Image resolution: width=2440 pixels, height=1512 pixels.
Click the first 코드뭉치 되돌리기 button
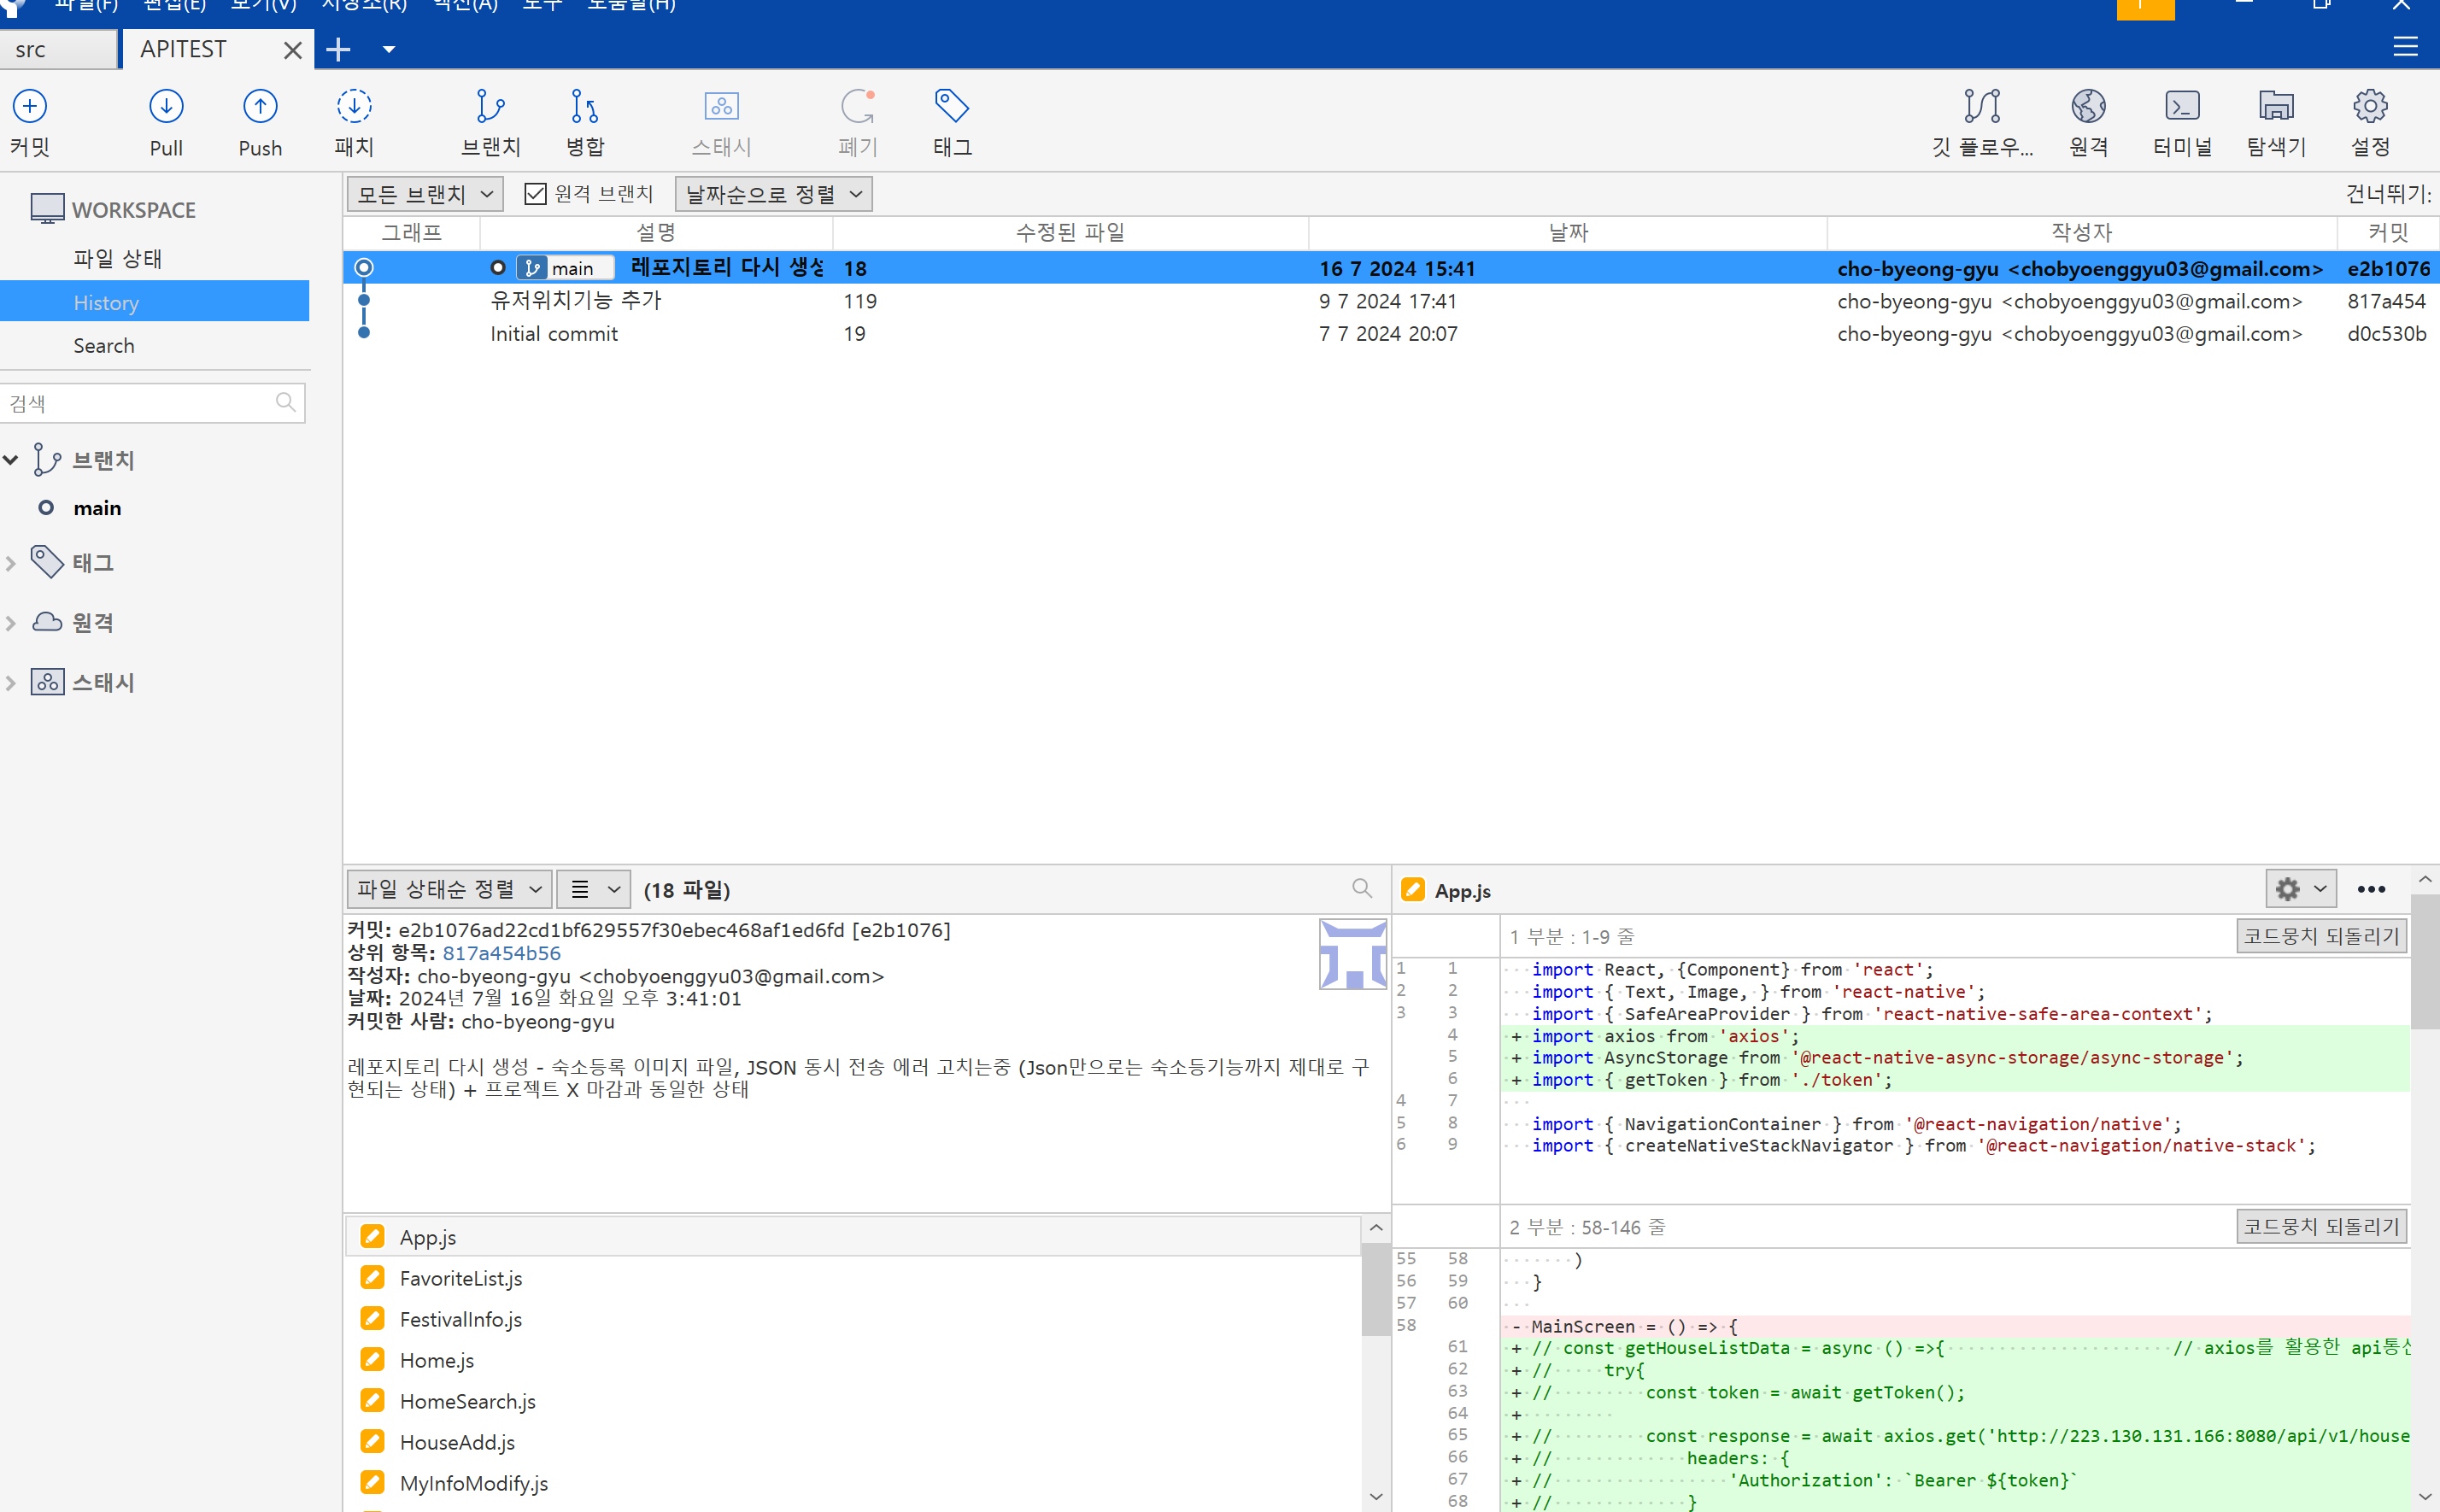[x=2320, y=936]
